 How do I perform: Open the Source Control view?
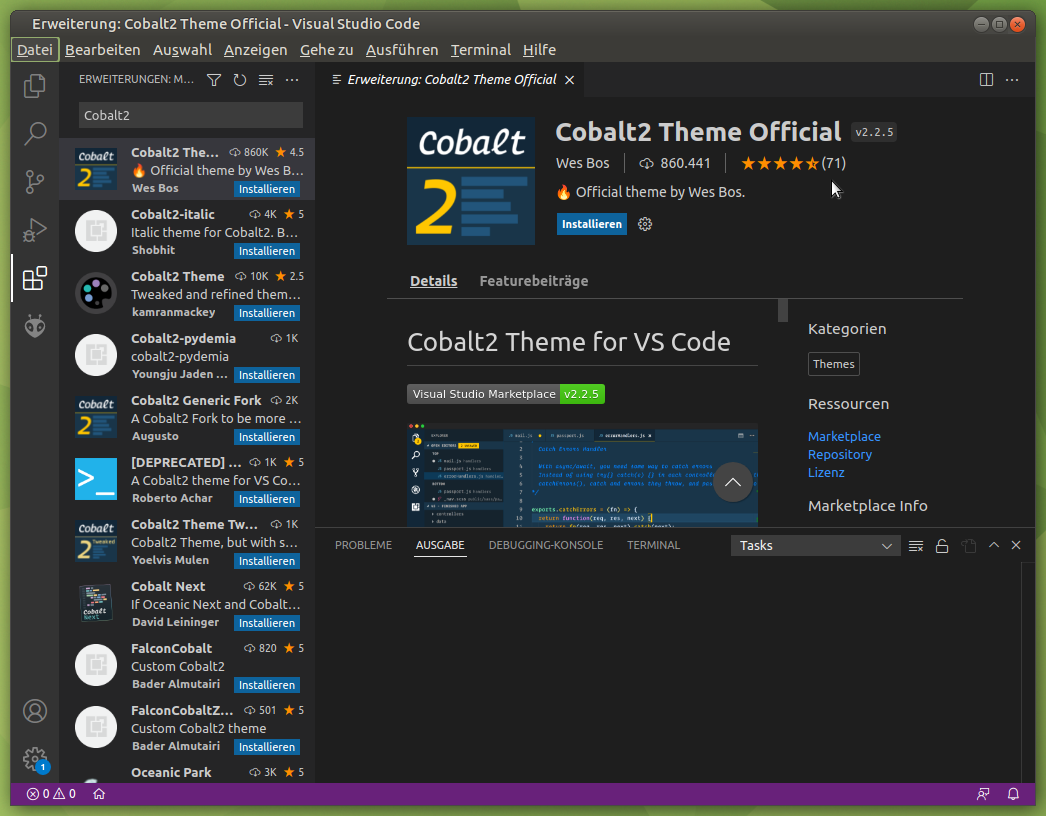click(35, 181)
